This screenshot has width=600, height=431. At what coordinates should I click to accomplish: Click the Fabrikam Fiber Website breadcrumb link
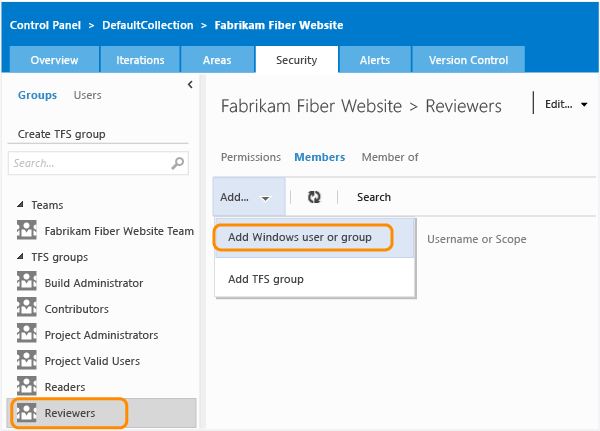279,25
